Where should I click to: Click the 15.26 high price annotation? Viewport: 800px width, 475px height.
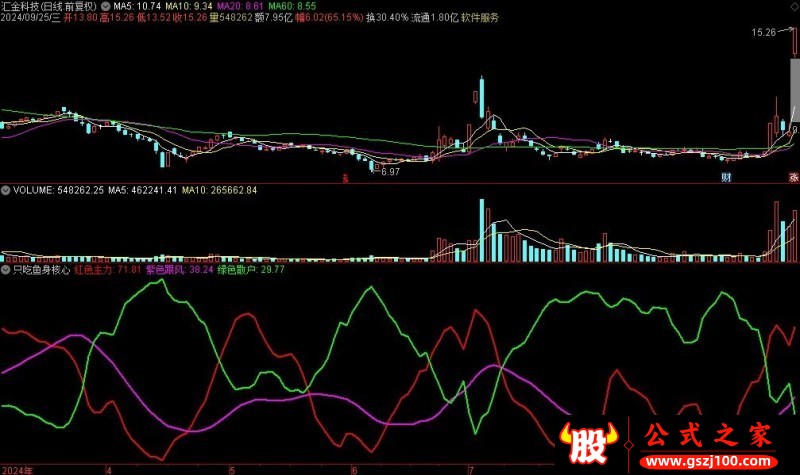click(x=763, y=33)
